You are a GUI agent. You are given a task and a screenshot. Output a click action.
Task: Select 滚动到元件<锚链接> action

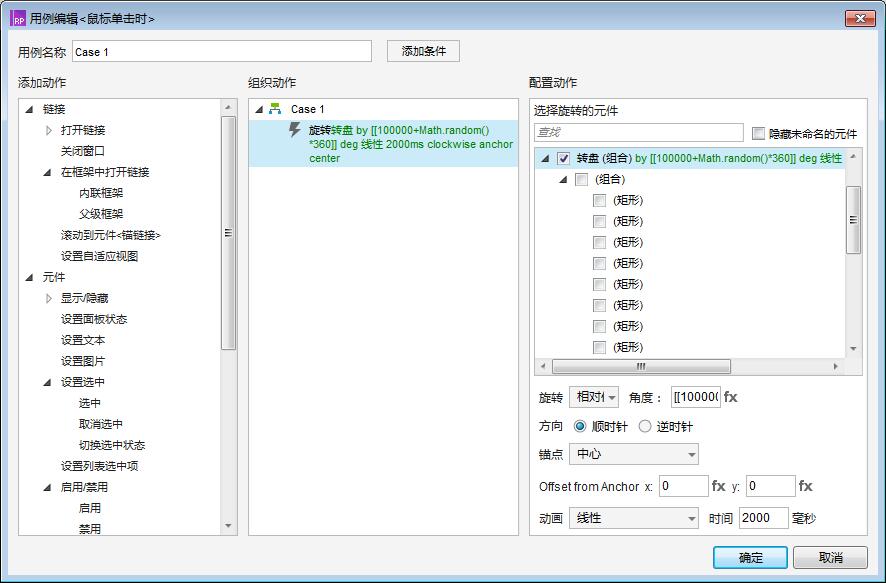[x=111, y=235]
